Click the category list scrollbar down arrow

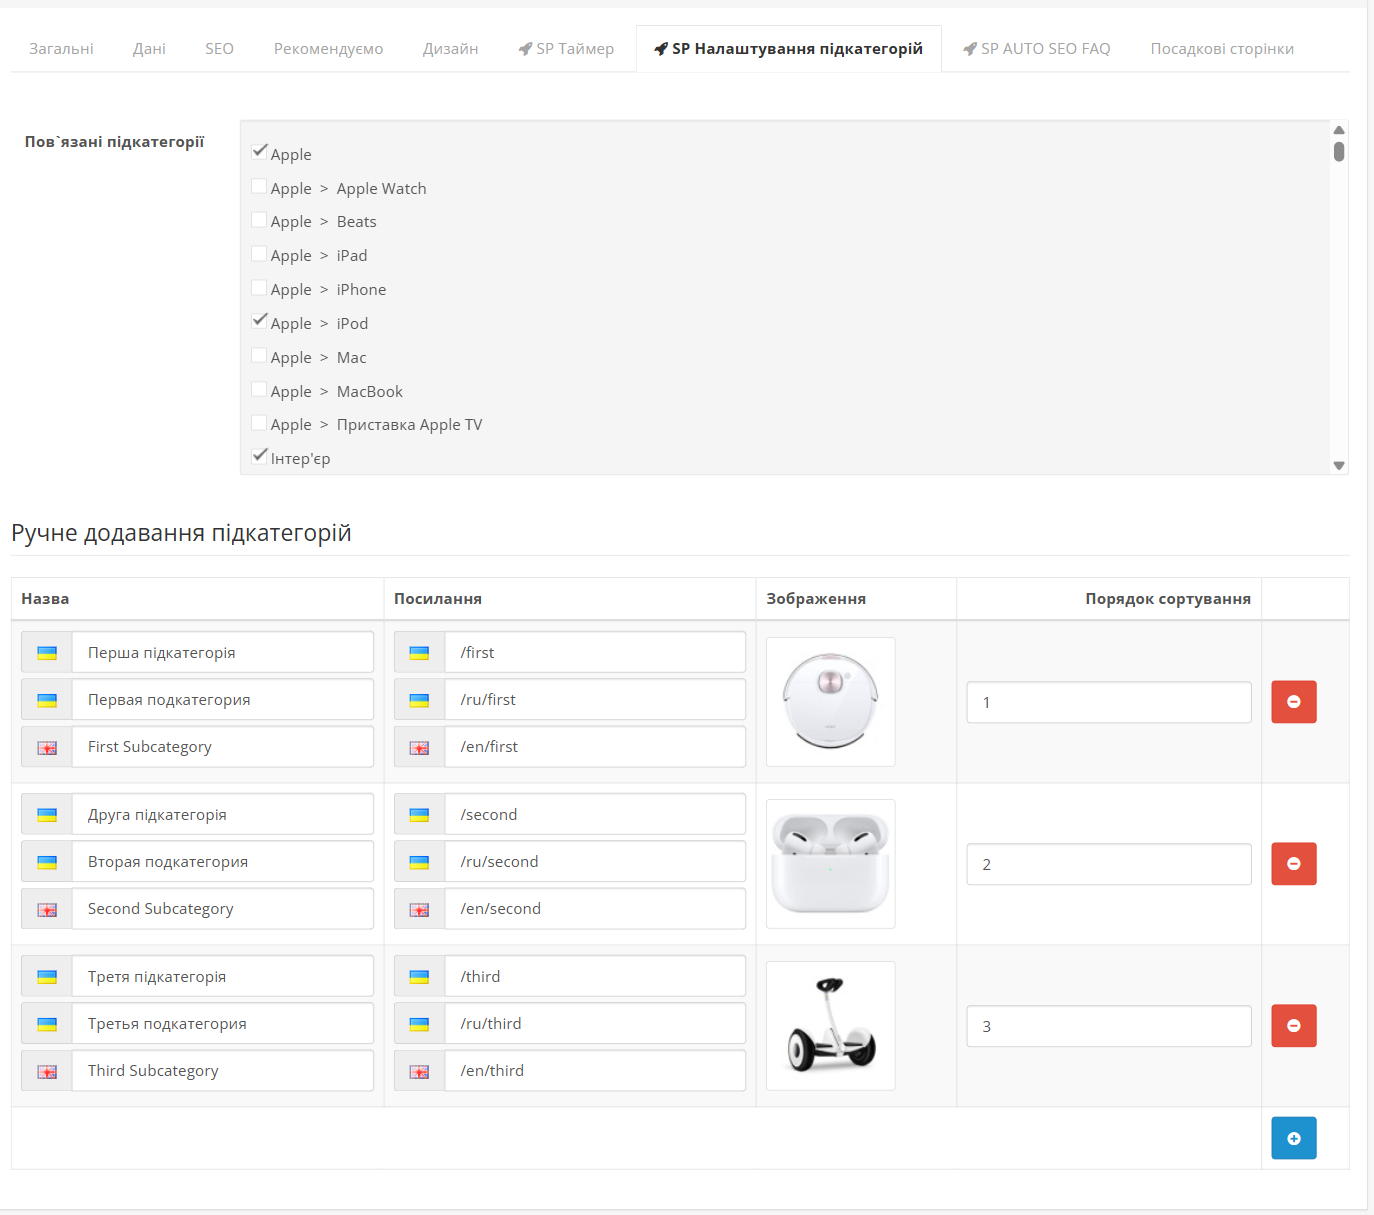click(x=1339, y=466)
